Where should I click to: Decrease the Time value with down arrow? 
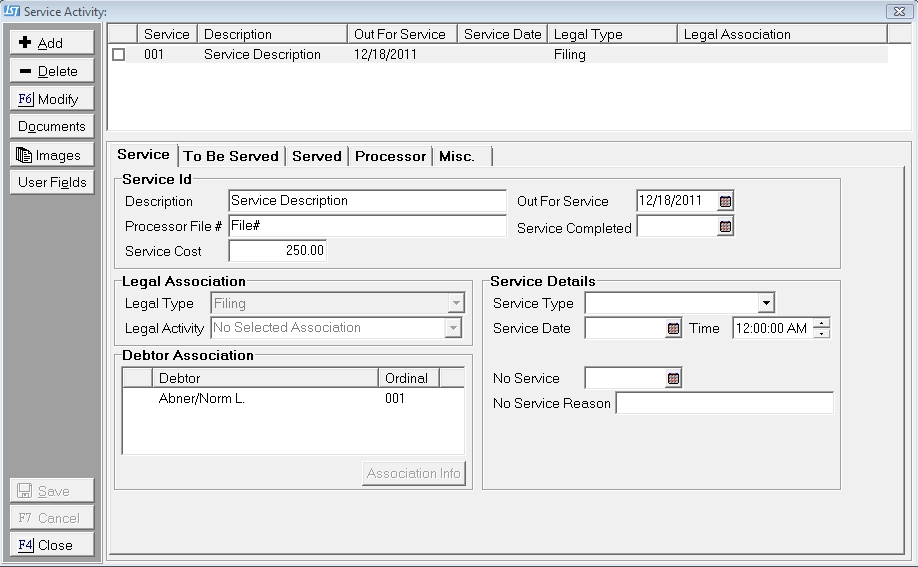click(821, 333)
